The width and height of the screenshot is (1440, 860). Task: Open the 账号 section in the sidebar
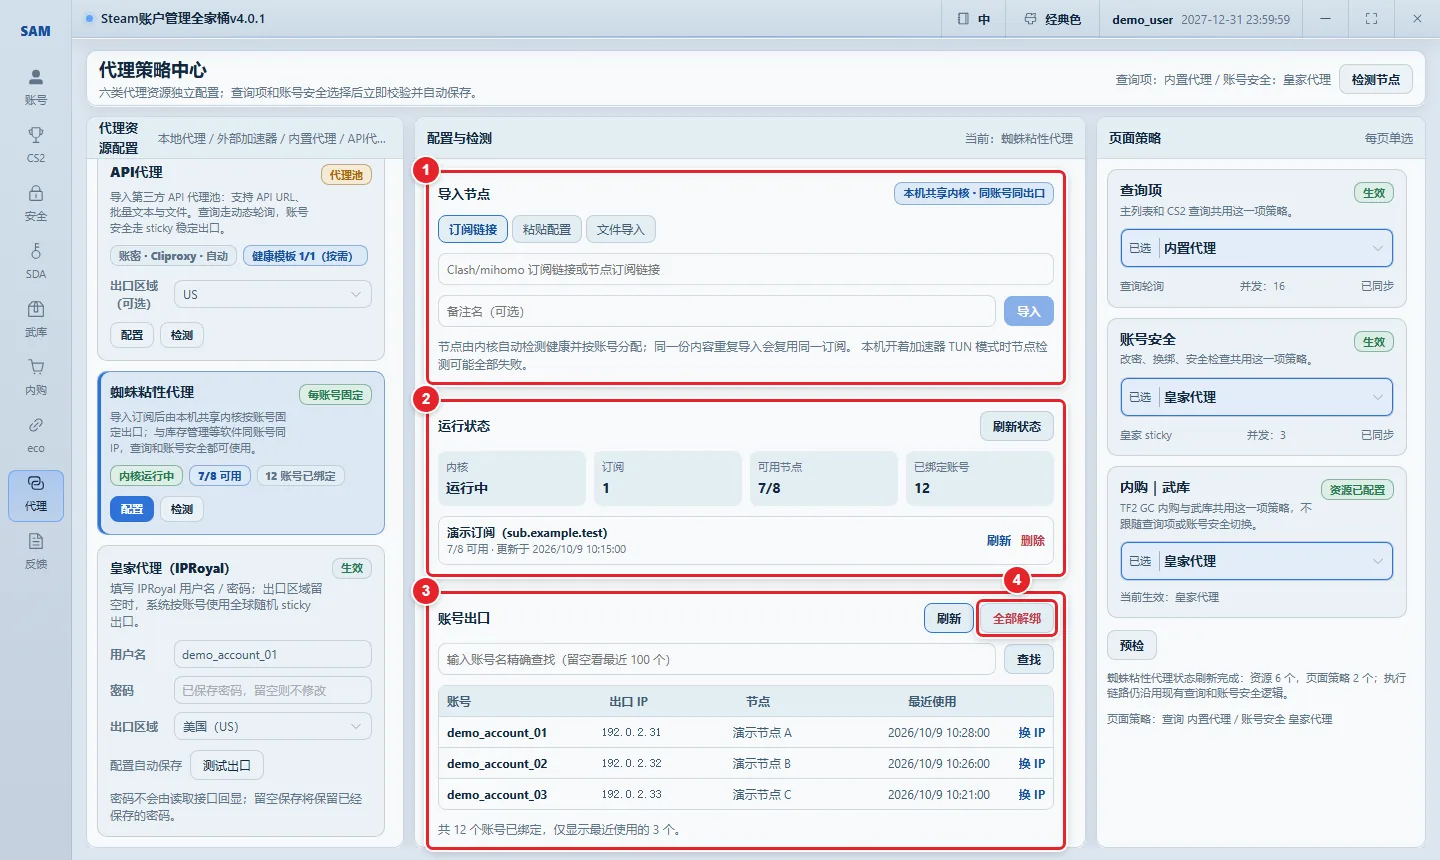coord(36,86)
